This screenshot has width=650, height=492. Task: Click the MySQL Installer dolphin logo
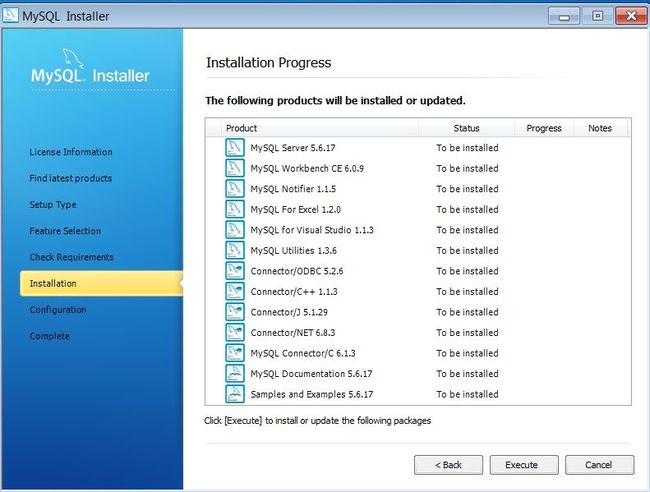tap(73, 59)
